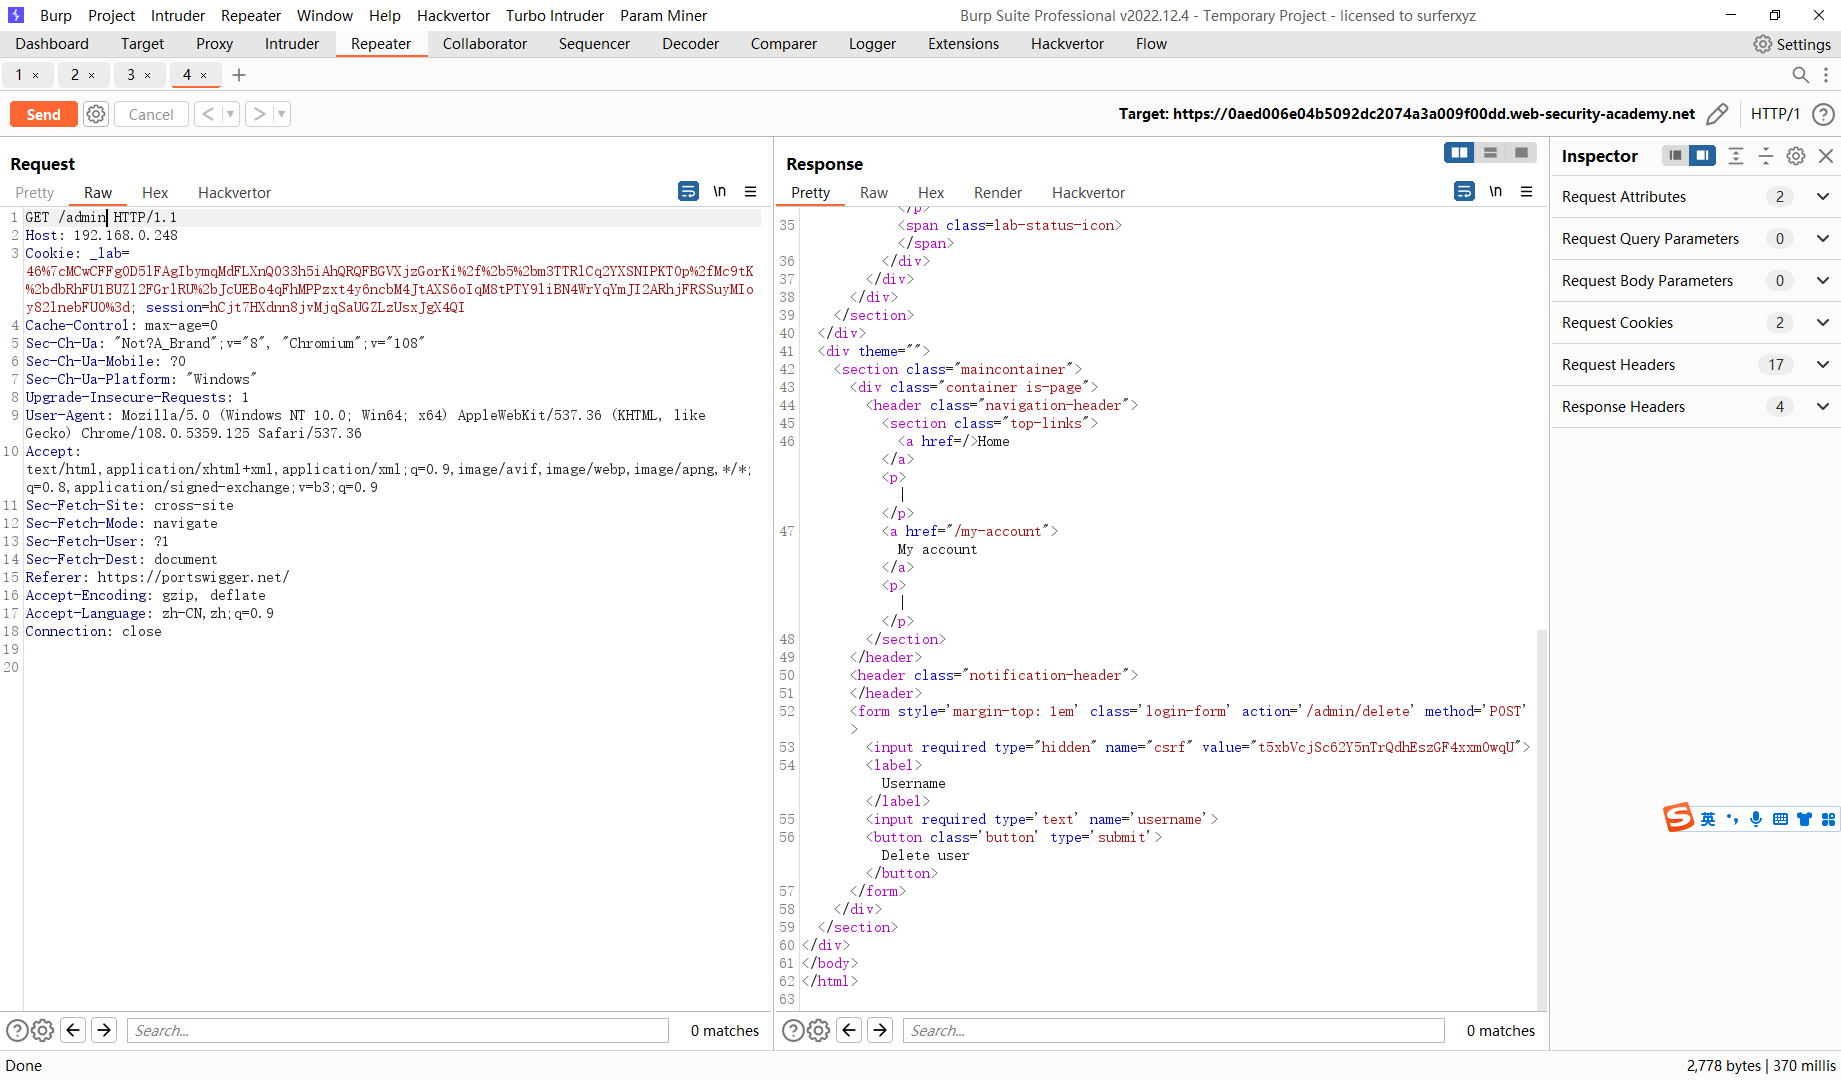Open the Decoder tab
1841x1080 pixels.
[690, 43]
